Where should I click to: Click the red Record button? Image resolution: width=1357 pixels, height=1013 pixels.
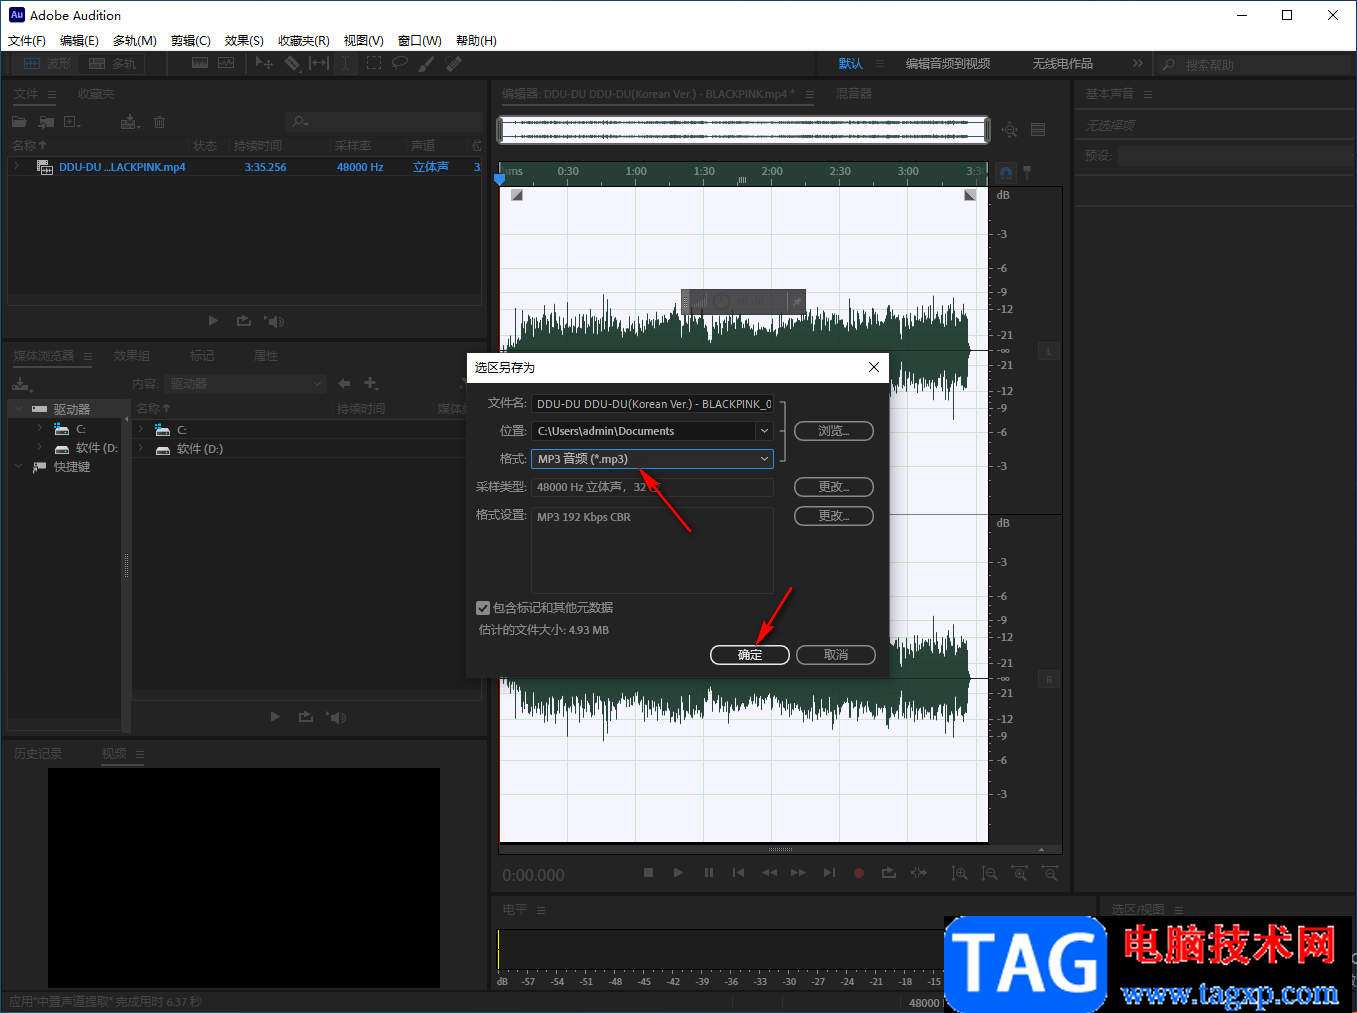tap(858, 873)
